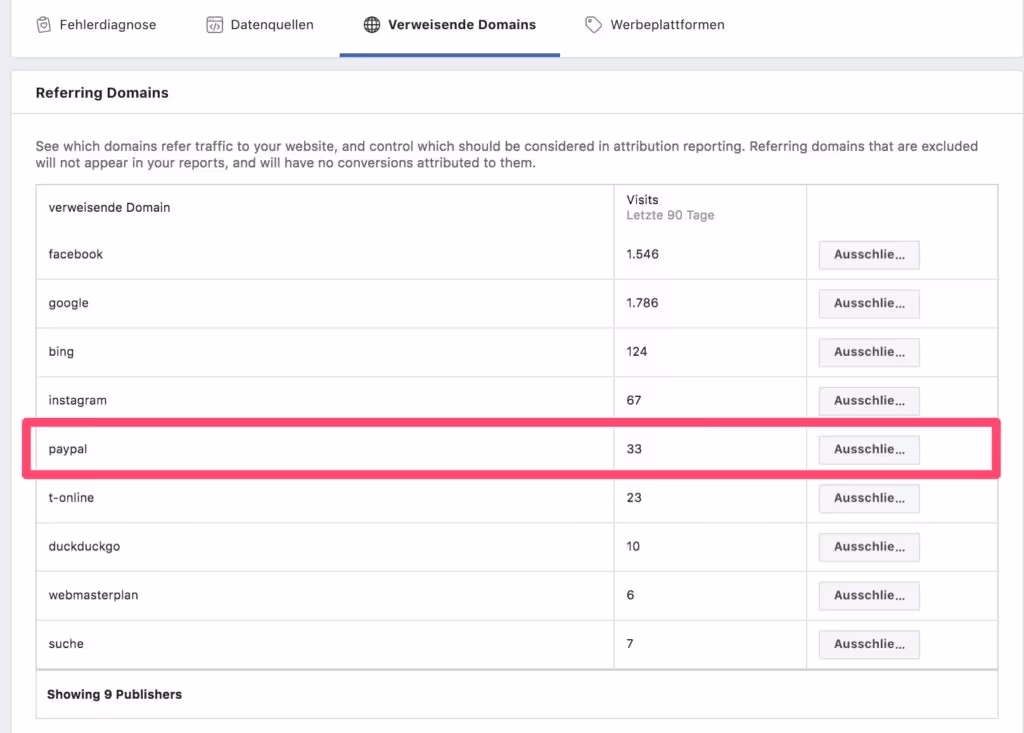The height and width of the screenshot is (733, 1024).
Task: Click the verweisende Domain column header
Action: pyautogui.click(x=109, y=207)
